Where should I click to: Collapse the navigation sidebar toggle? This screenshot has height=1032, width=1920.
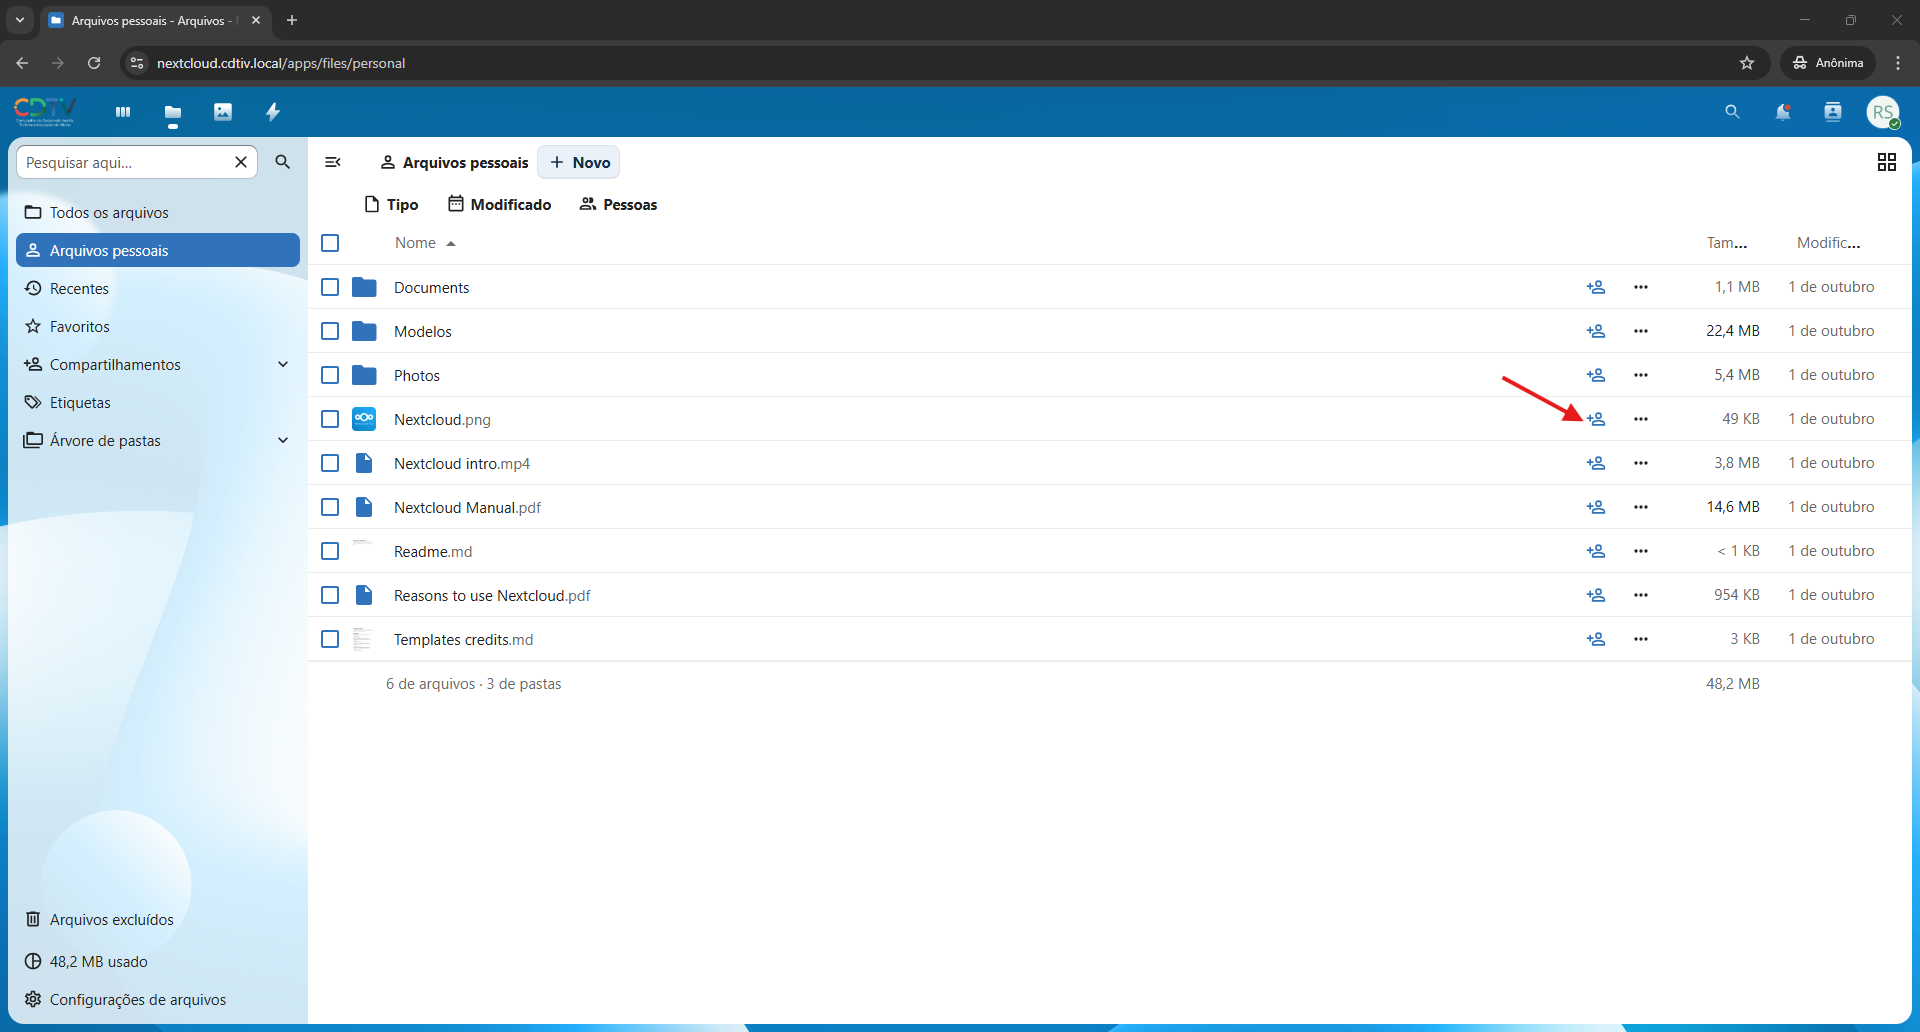coord(333,162)
